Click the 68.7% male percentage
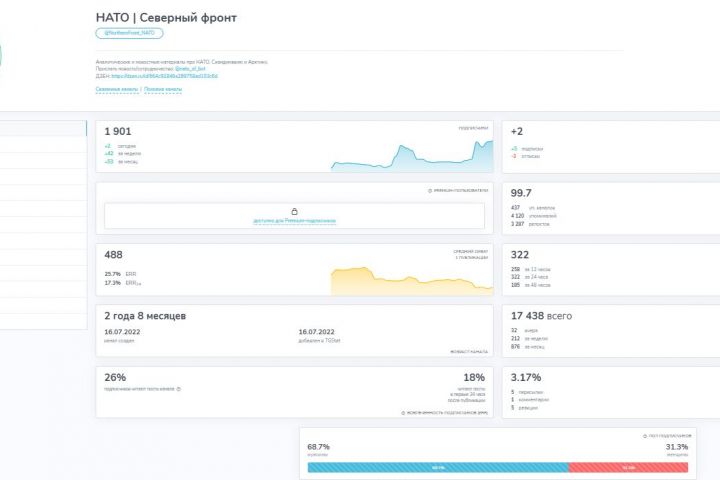 (x=318, y=447)
